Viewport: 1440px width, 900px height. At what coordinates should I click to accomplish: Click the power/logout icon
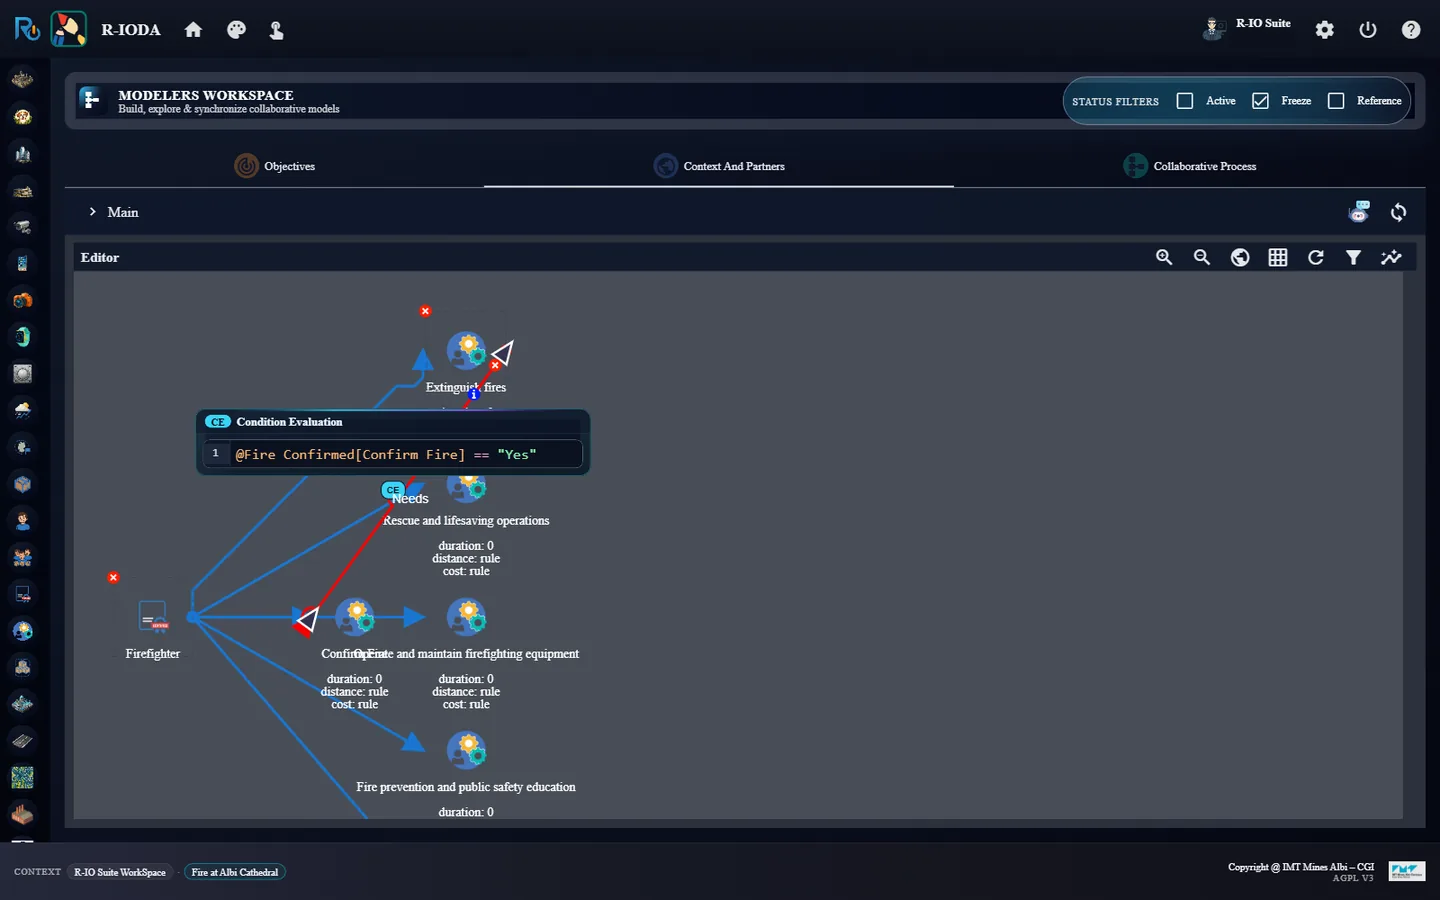pos(1368,30)
